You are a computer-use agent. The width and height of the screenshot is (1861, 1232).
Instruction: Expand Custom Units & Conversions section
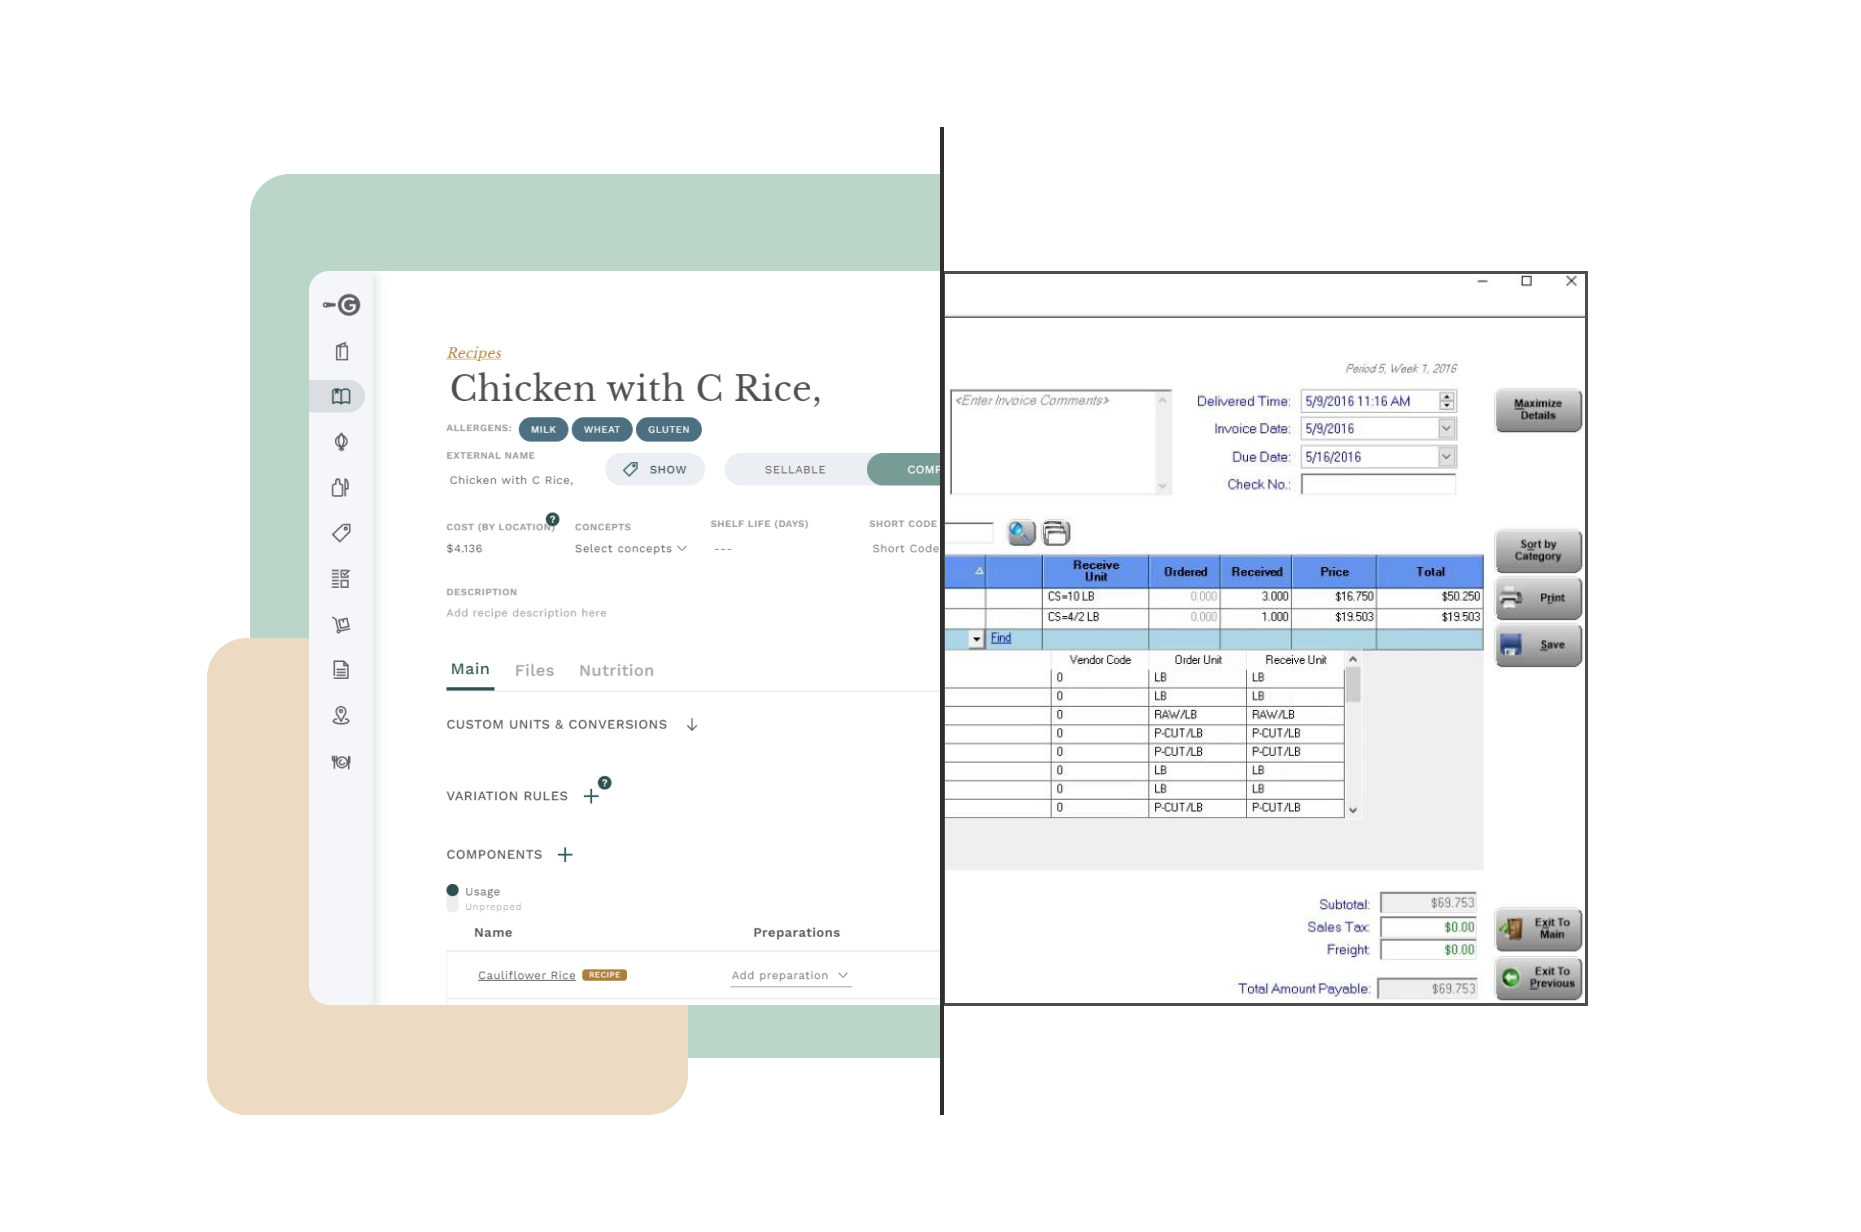tap(692, 724)
